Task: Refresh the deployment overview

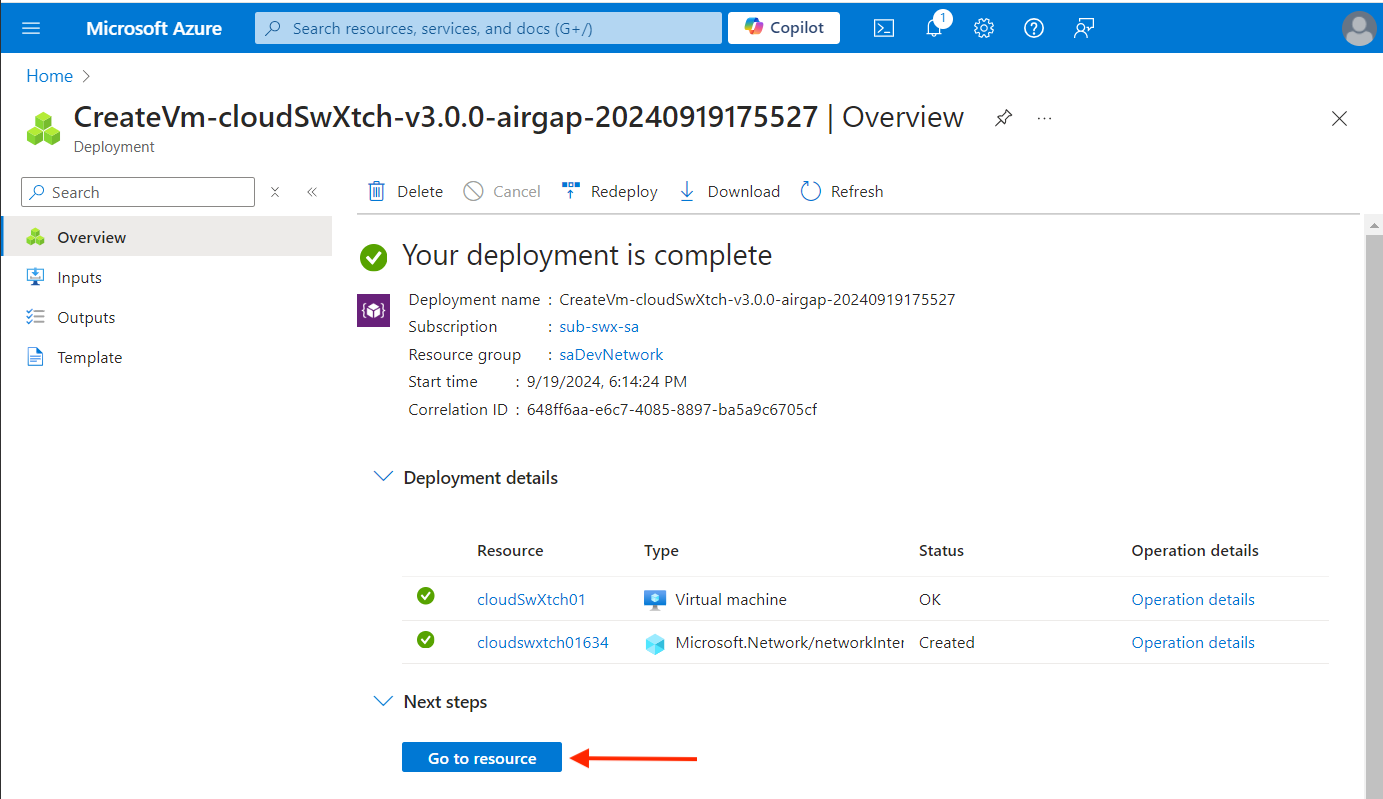Action: (841, 191)
